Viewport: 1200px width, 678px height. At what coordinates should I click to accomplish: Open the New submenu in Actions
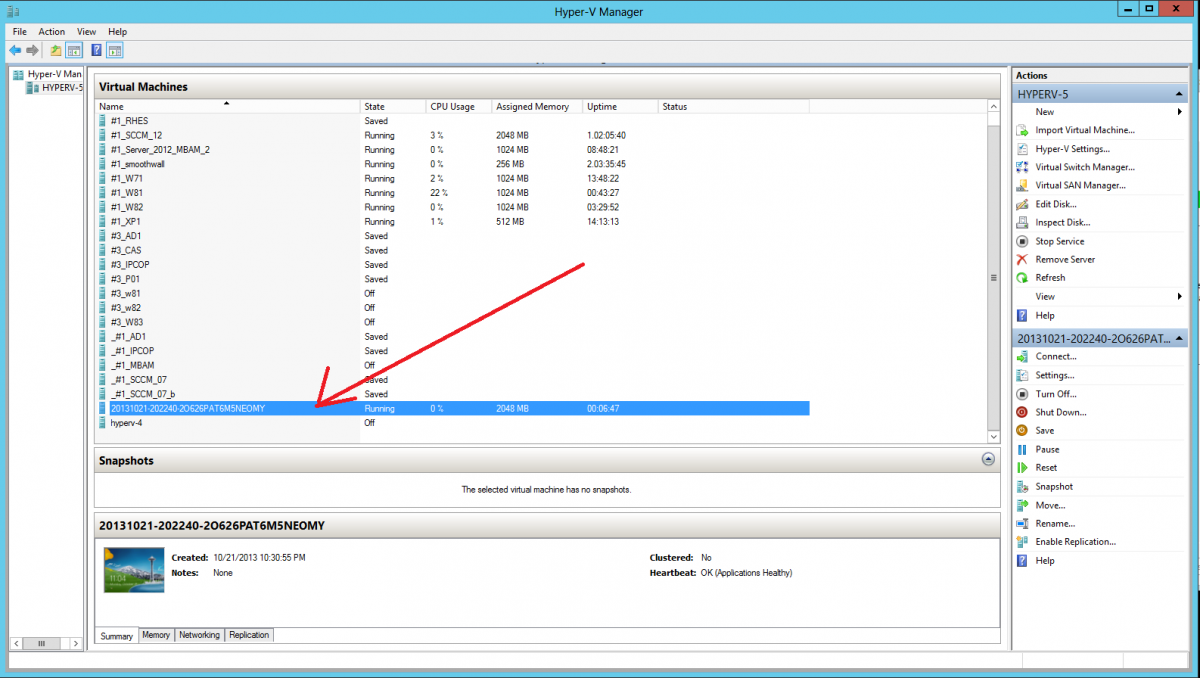click(x=1100, y=112)
